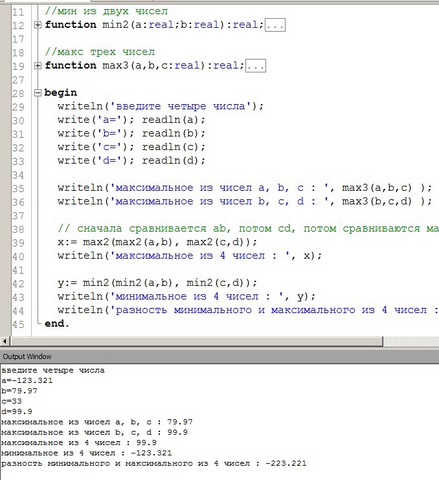The image size is (439, 480).
Task: Click output line showing -223.221 result
Action: [x=154, y=463]
